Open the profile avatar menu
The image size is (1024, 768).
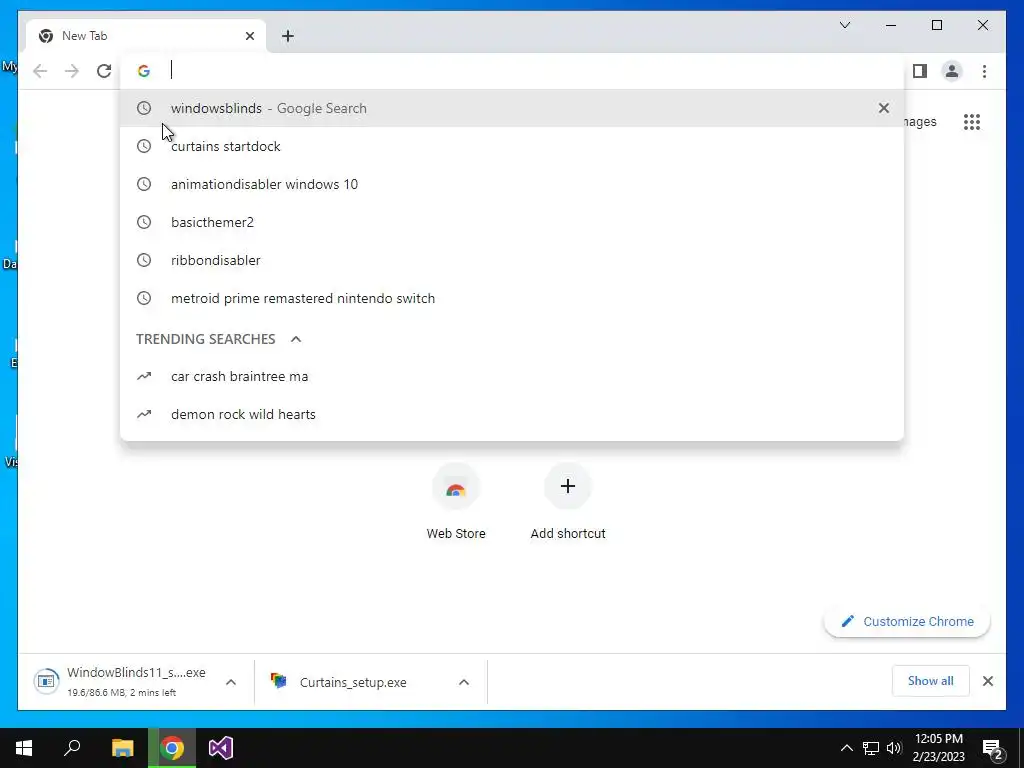[952, 71]
